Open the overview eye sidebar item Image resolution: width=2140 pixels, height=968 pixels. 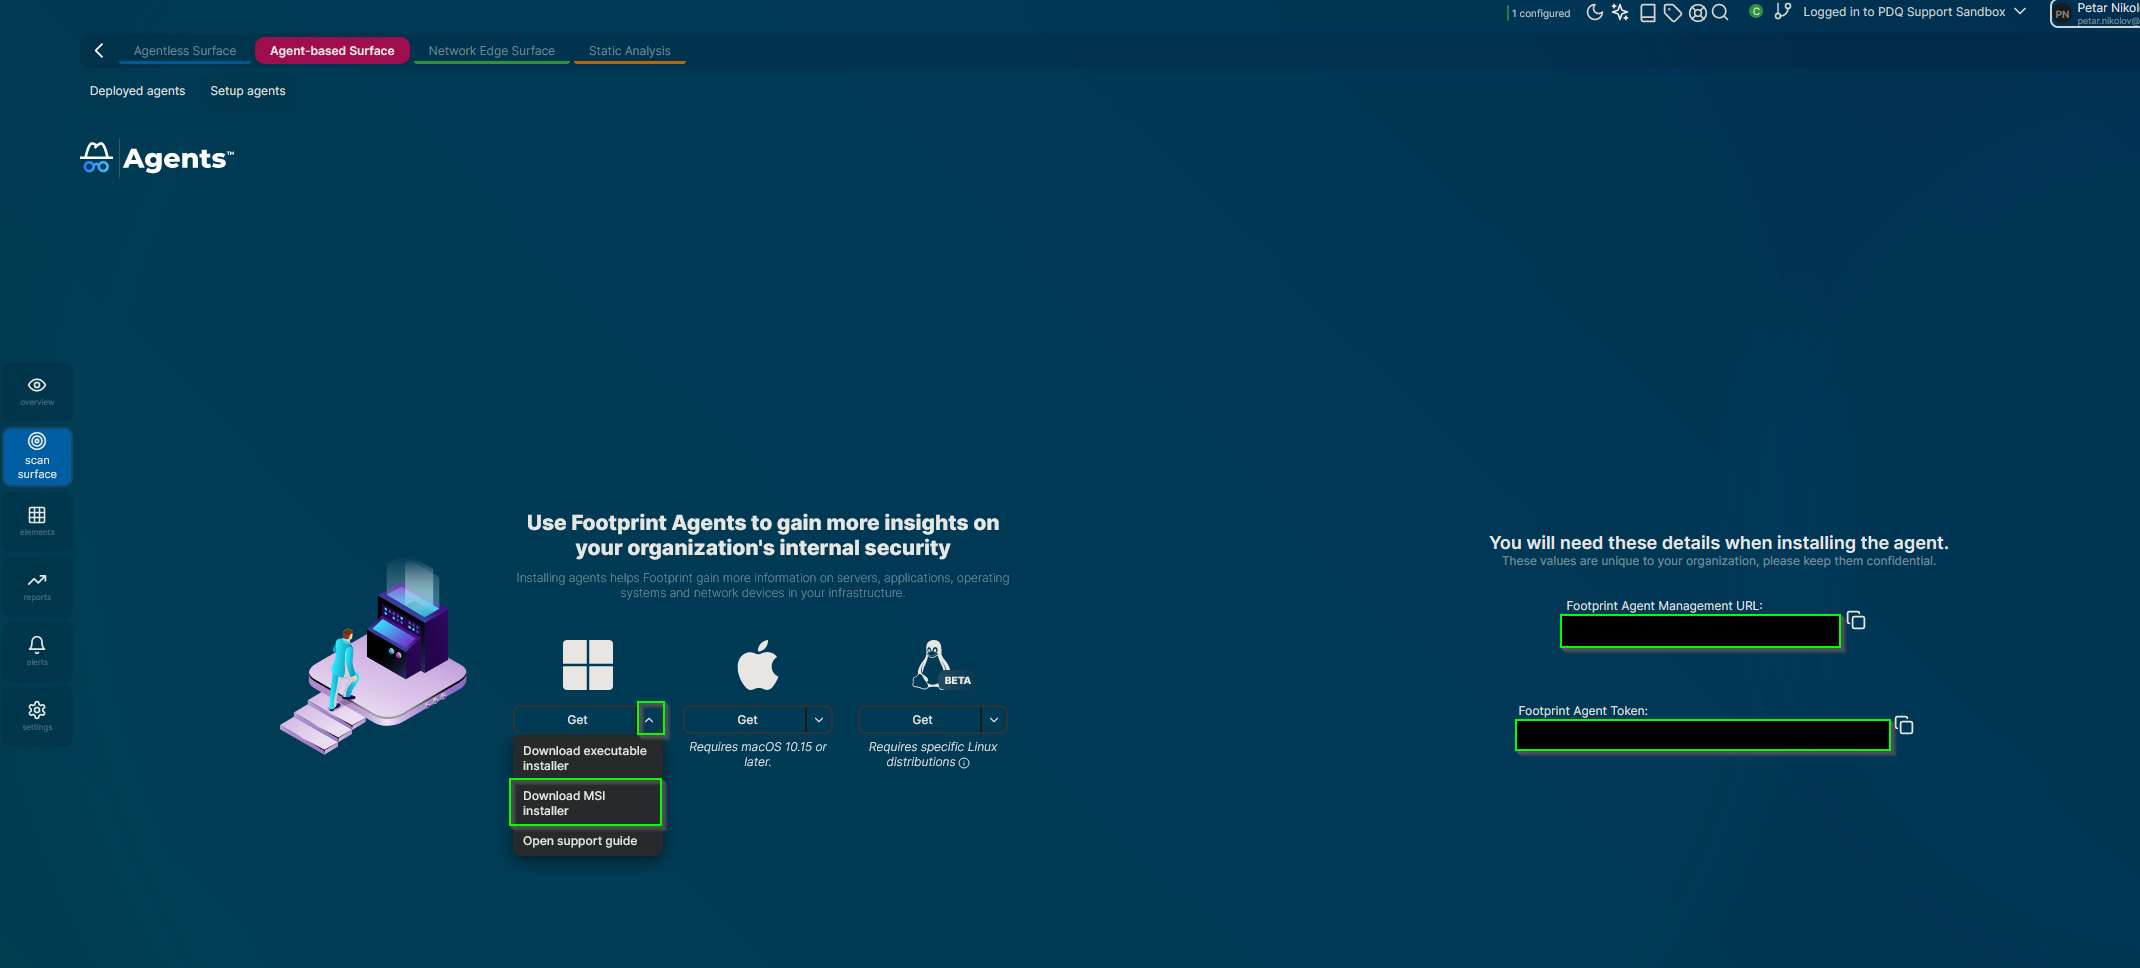click(37, 391)
